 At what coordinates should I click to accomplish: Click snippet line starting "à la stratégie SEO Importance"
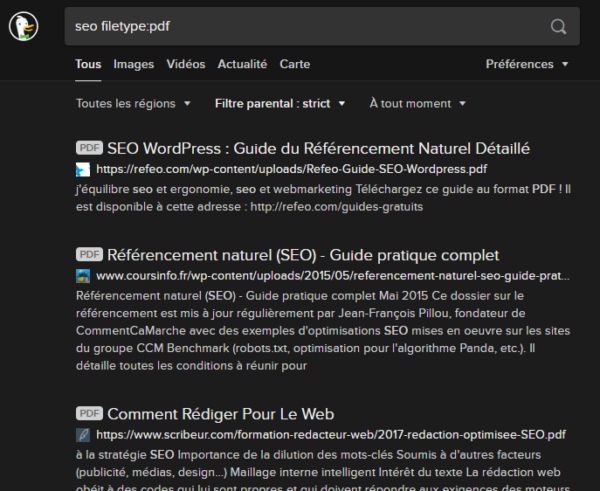[308, 455]
